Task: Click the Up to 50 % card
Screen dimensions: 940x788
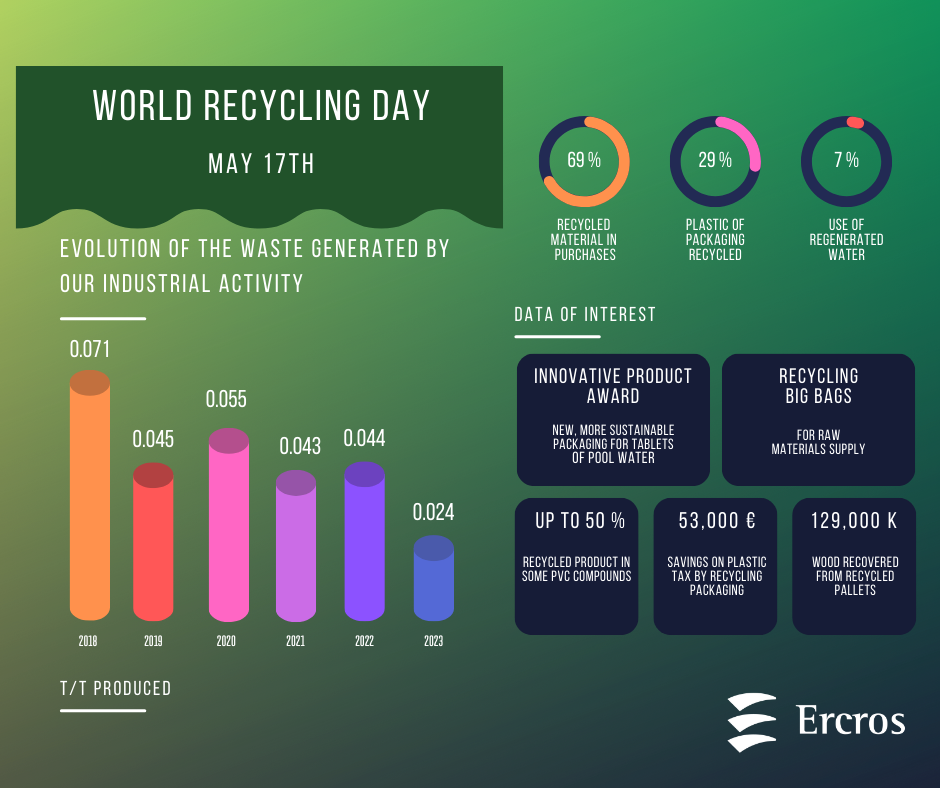Action: click(576, 566)
